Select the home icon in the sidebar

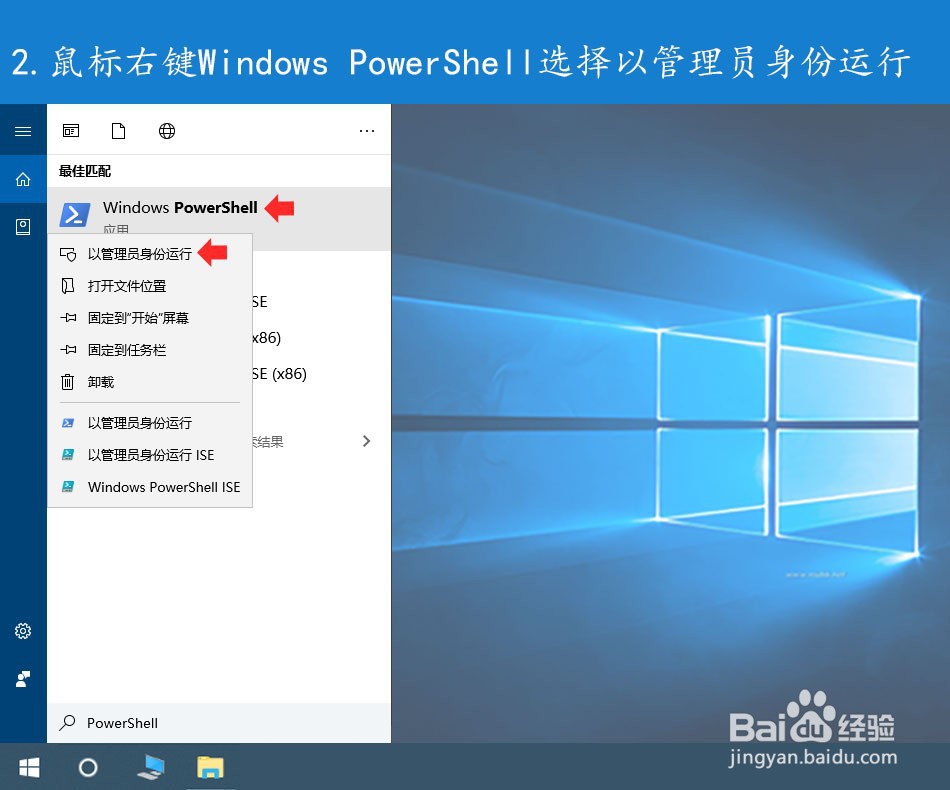[x=22, y=178]
